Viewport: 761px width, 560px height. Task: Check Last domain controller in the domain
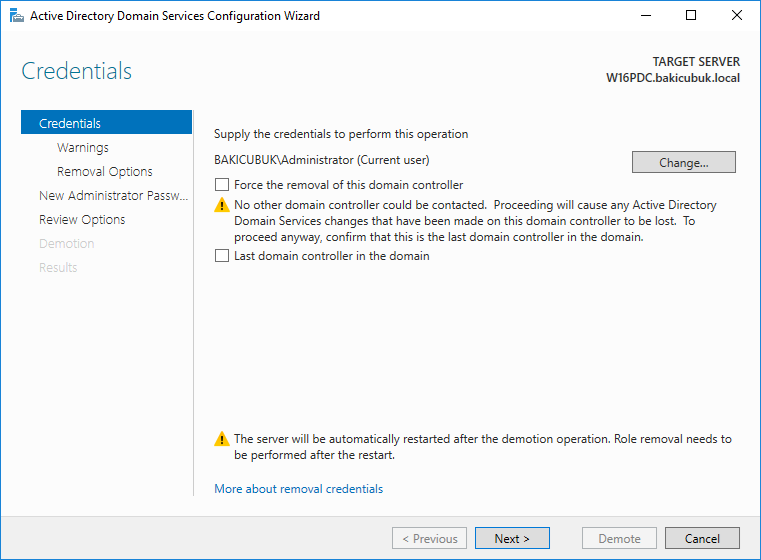click(222, 256)
